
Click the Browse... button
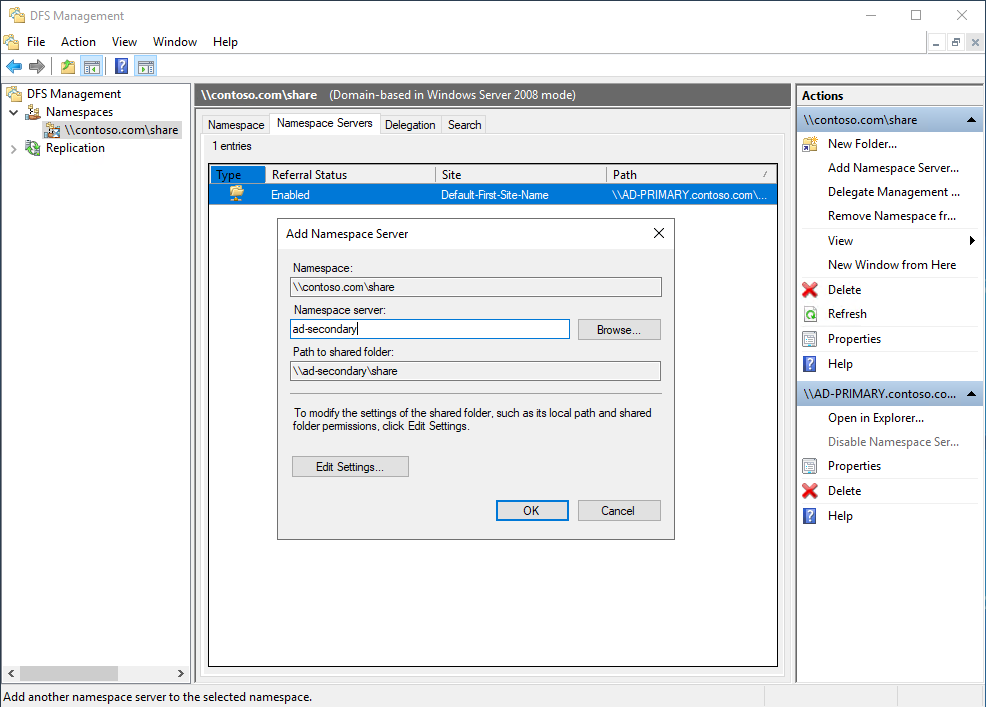tap(619, 330)
